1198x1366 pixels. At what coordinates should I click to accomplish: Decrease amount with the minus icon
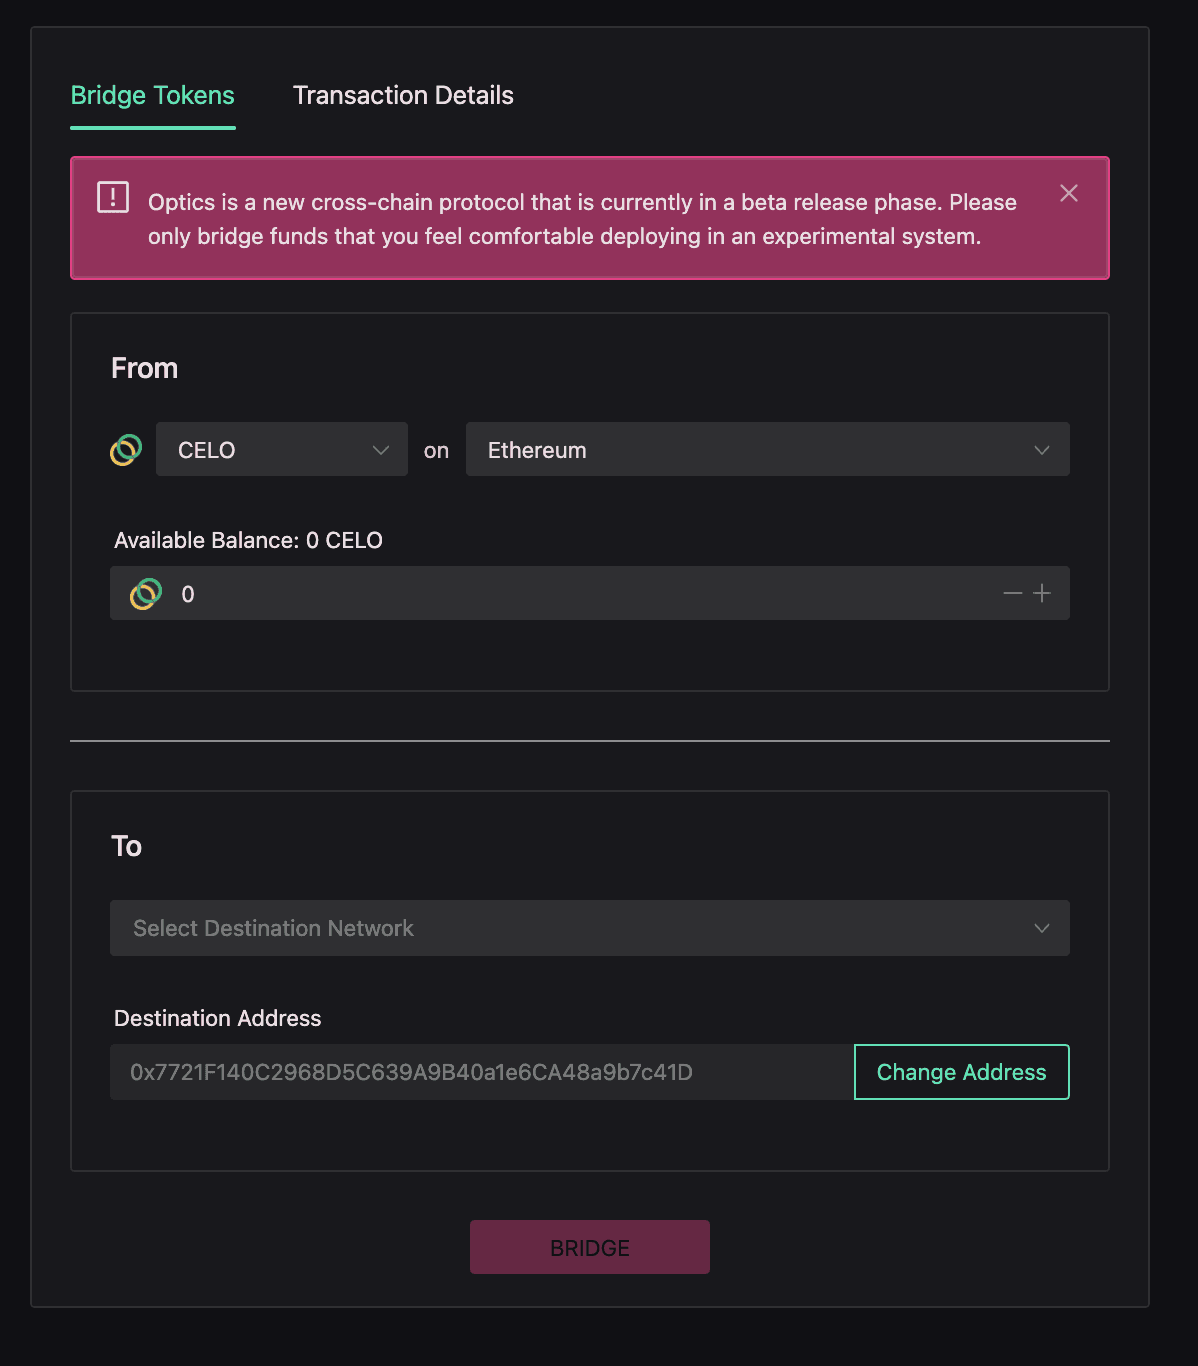pyautogui.click(x=1013, y=594)
